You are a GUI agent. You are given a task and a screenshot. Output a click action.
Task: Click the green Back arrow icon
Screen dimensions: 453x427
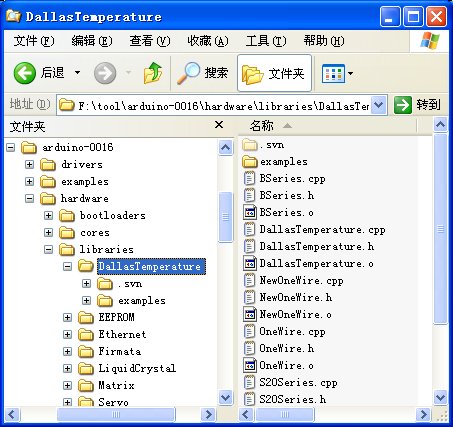(x=25, y=73)
